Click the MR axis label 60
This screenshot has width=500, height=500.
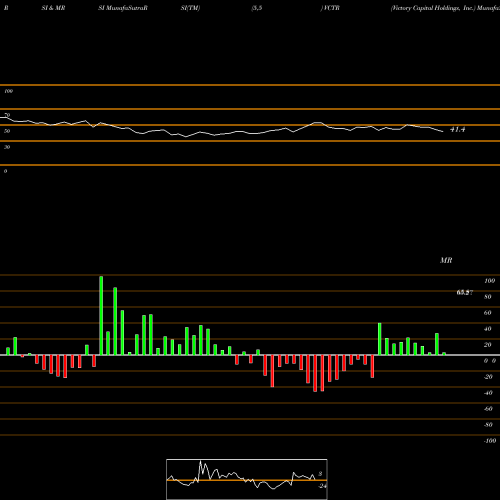(x=488, y=313)
